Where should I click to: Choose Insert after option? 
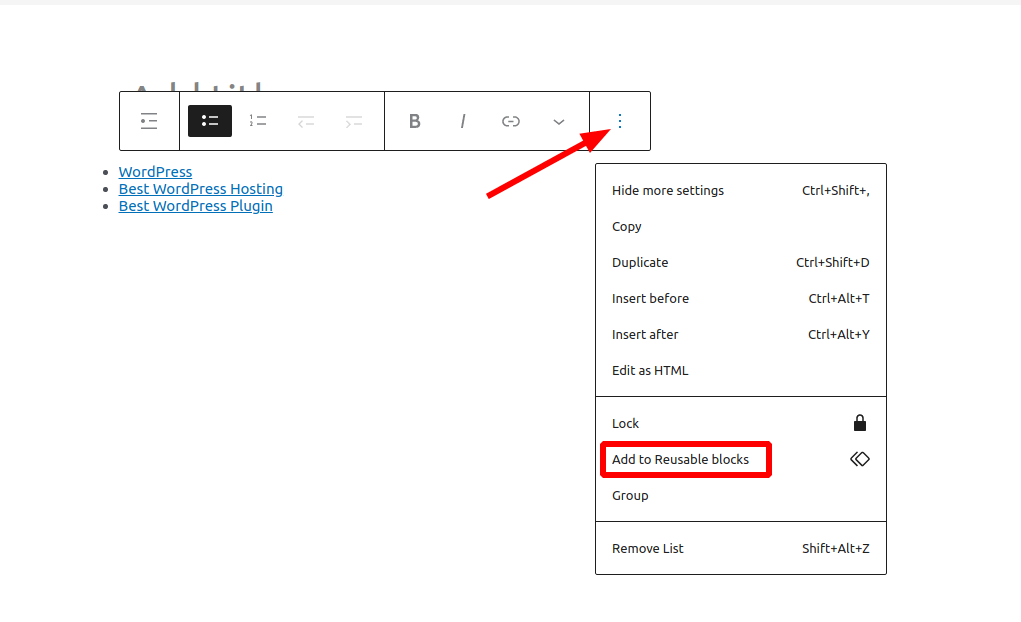(x=741, y=334)
